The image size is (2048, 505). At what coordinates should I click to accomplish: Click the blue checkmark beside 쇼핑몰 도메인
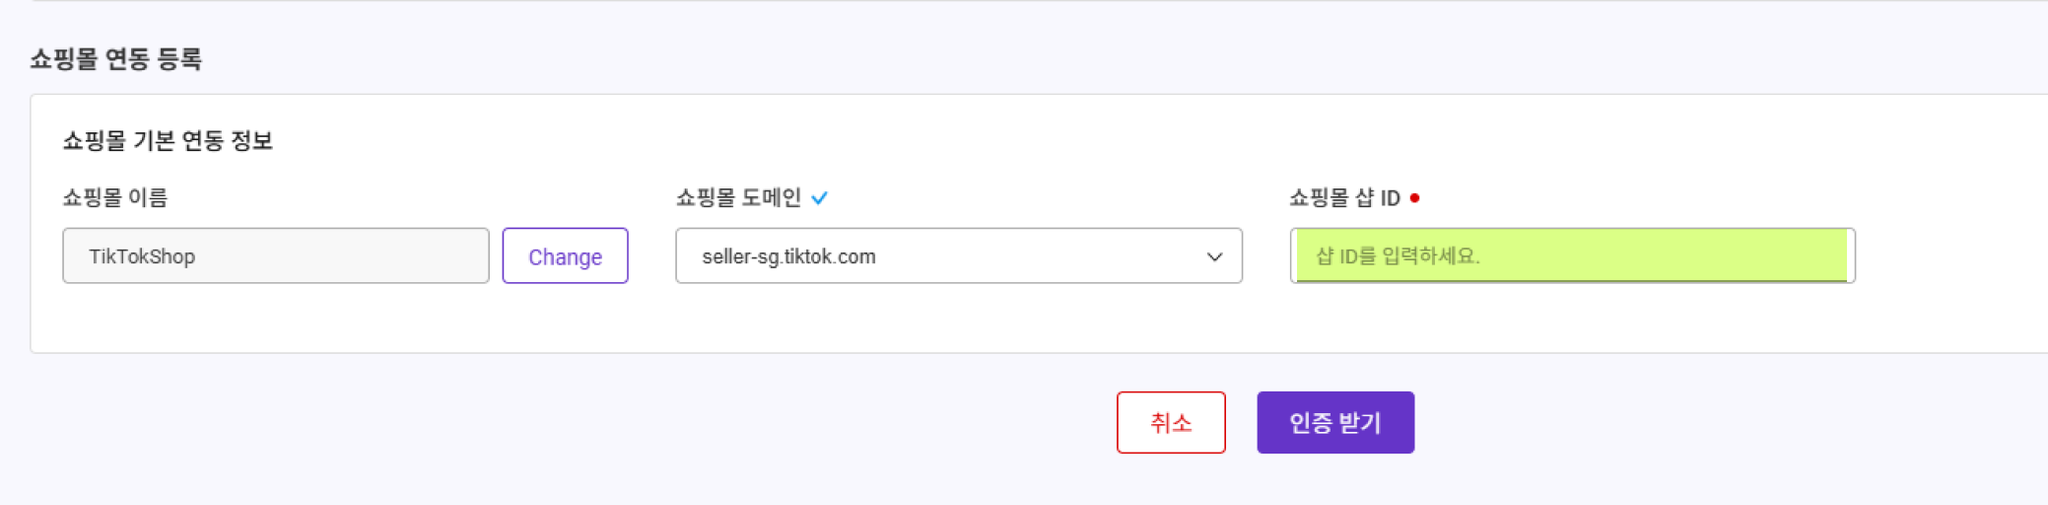click(819, 198)
